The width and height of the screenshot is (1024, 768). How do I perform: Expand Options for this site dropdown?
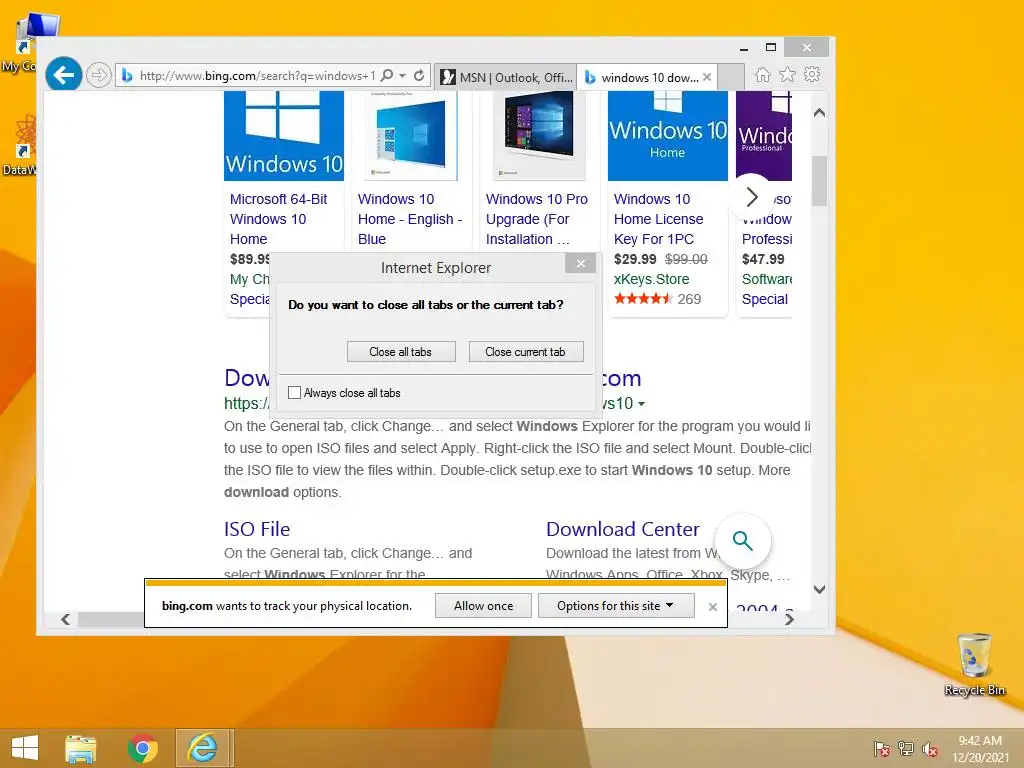pyautogui.click(x=616, y=605)
